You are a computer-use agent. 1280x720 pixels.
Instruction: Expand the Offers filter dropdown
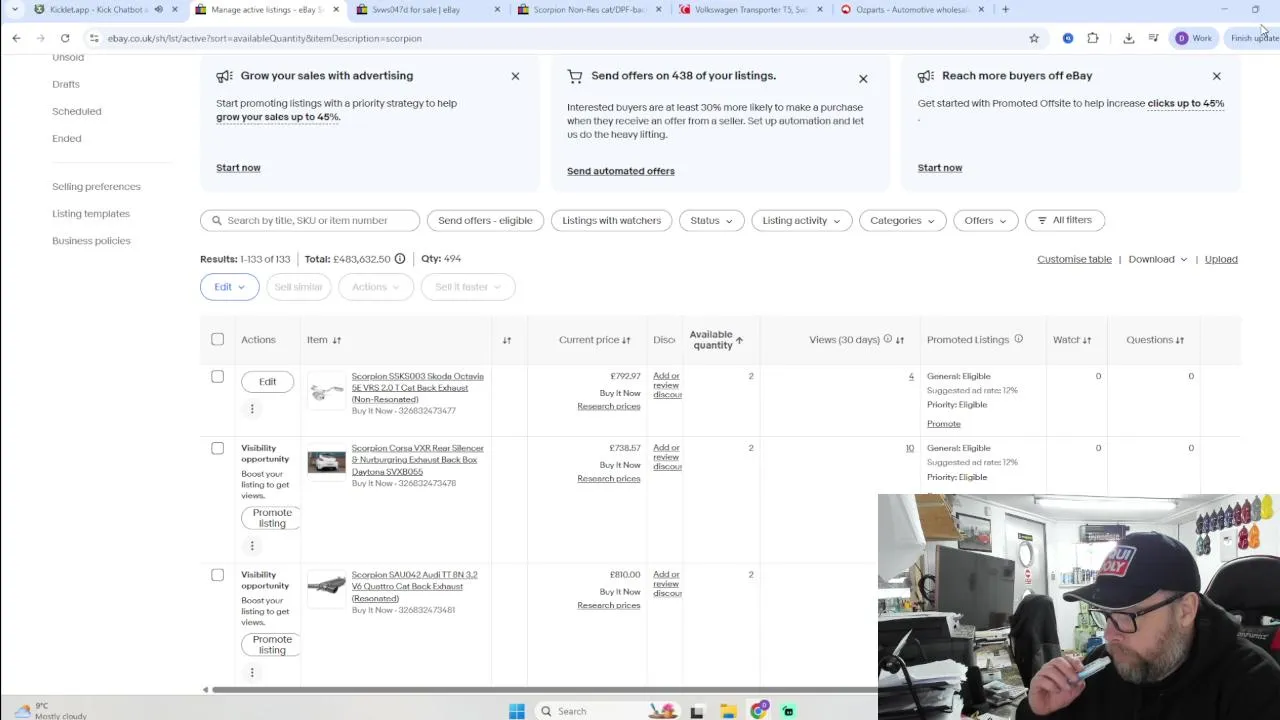(985, 220)
